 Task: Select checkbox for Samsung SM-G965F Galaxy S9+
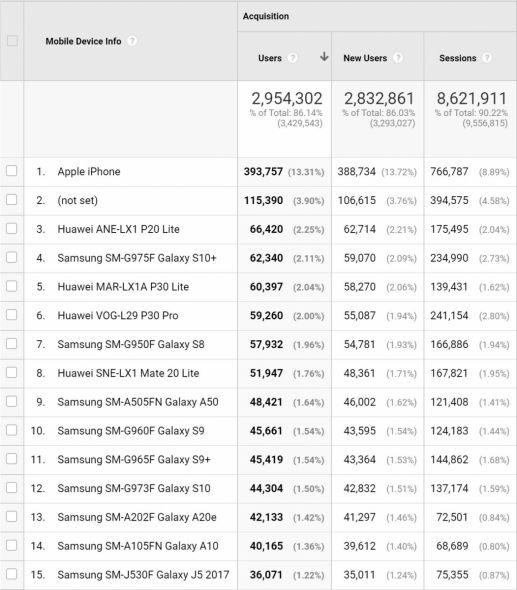pyautogui.click(x=12, y=459)
